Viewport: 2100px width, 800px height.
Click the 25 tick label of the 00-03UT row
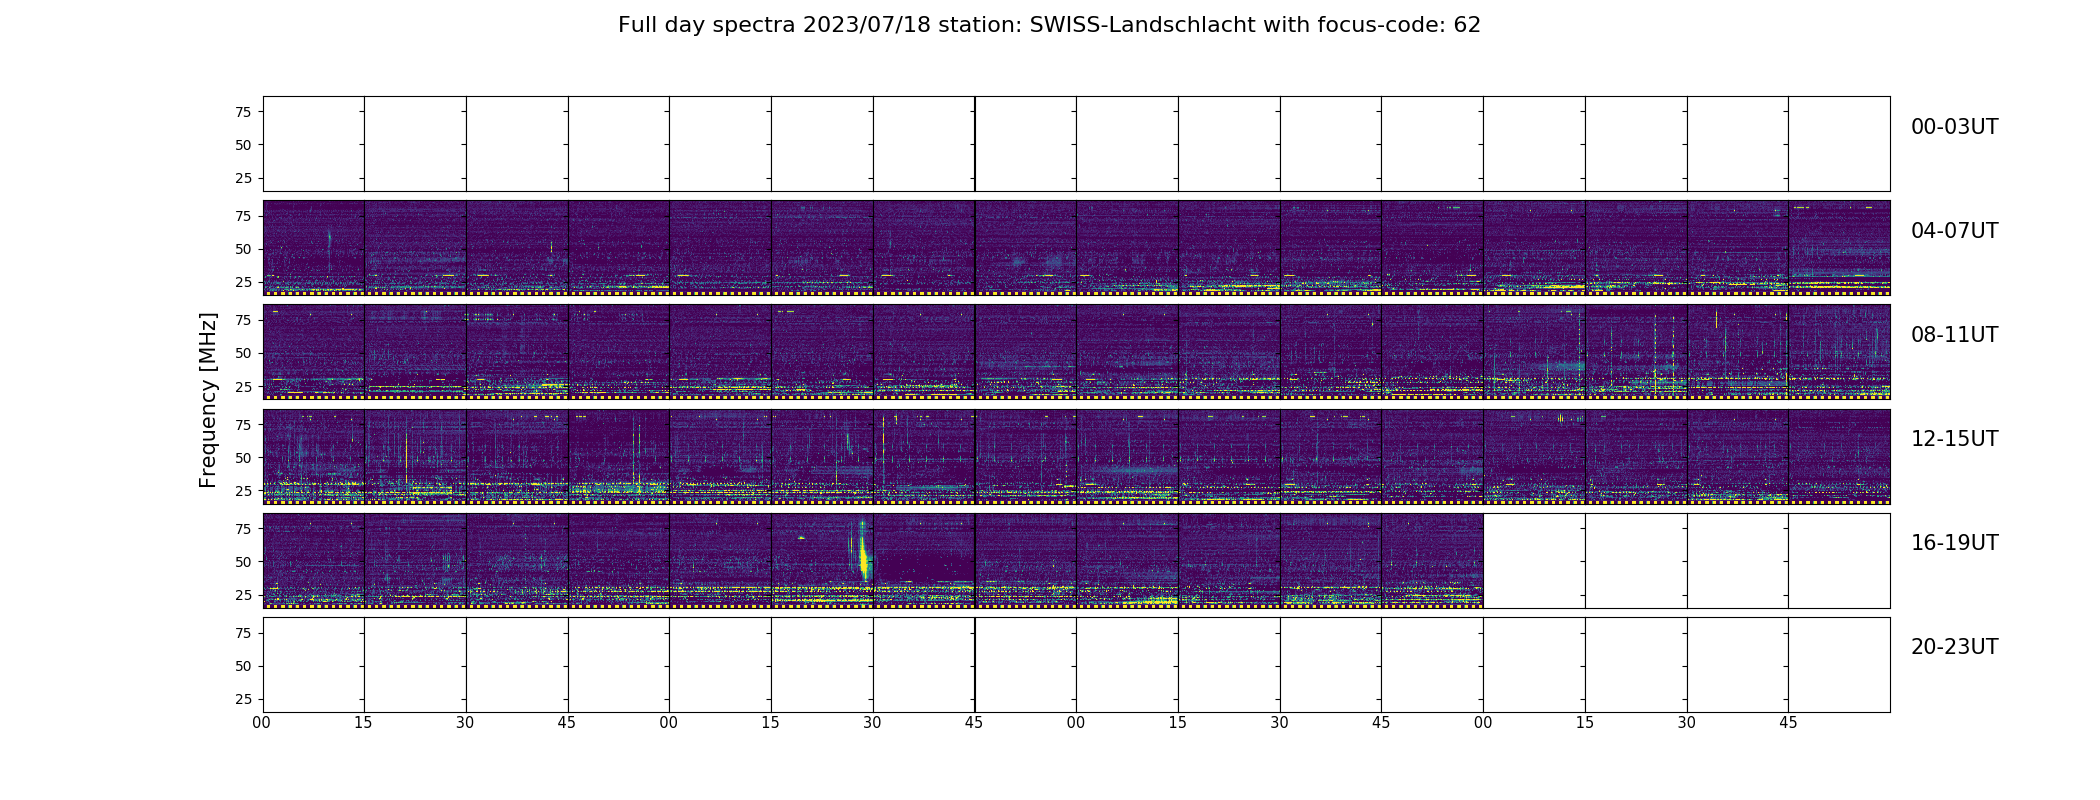pos(243,178)
